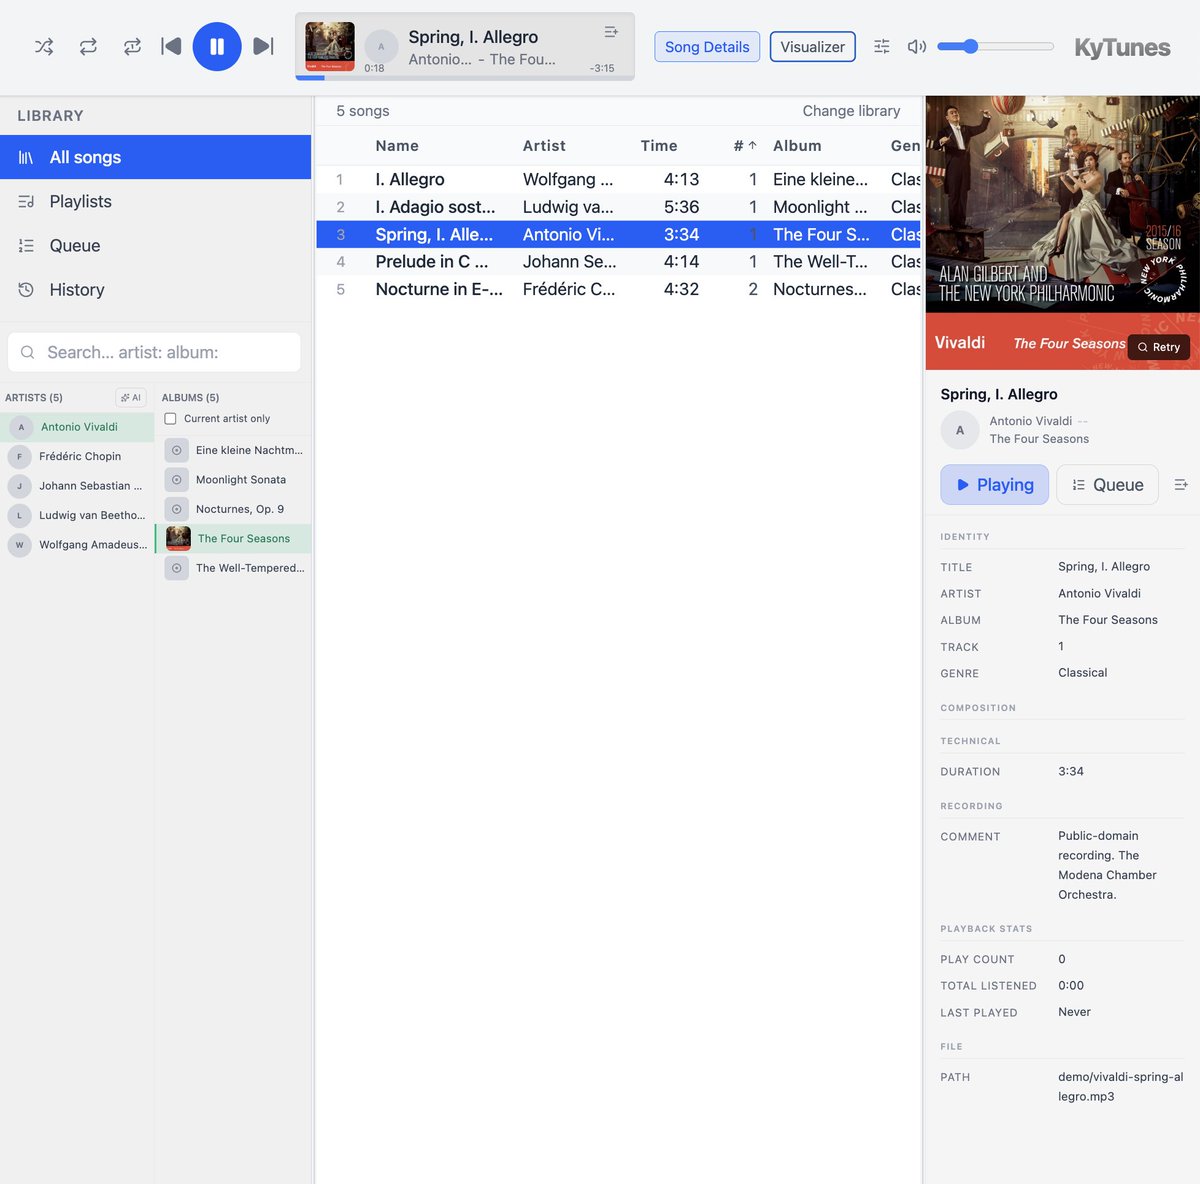Click the Playing button in details
The image size is (1200, 1184).
click(994, 485)
